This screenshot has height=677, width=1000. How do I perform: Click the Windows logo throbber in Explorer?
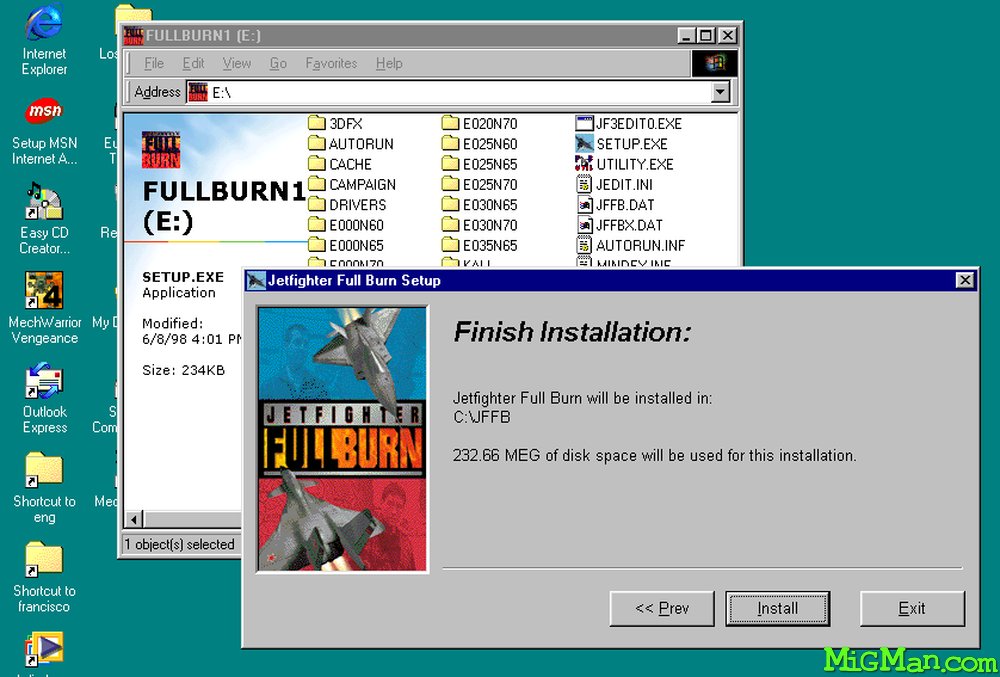tap(714, 63)
